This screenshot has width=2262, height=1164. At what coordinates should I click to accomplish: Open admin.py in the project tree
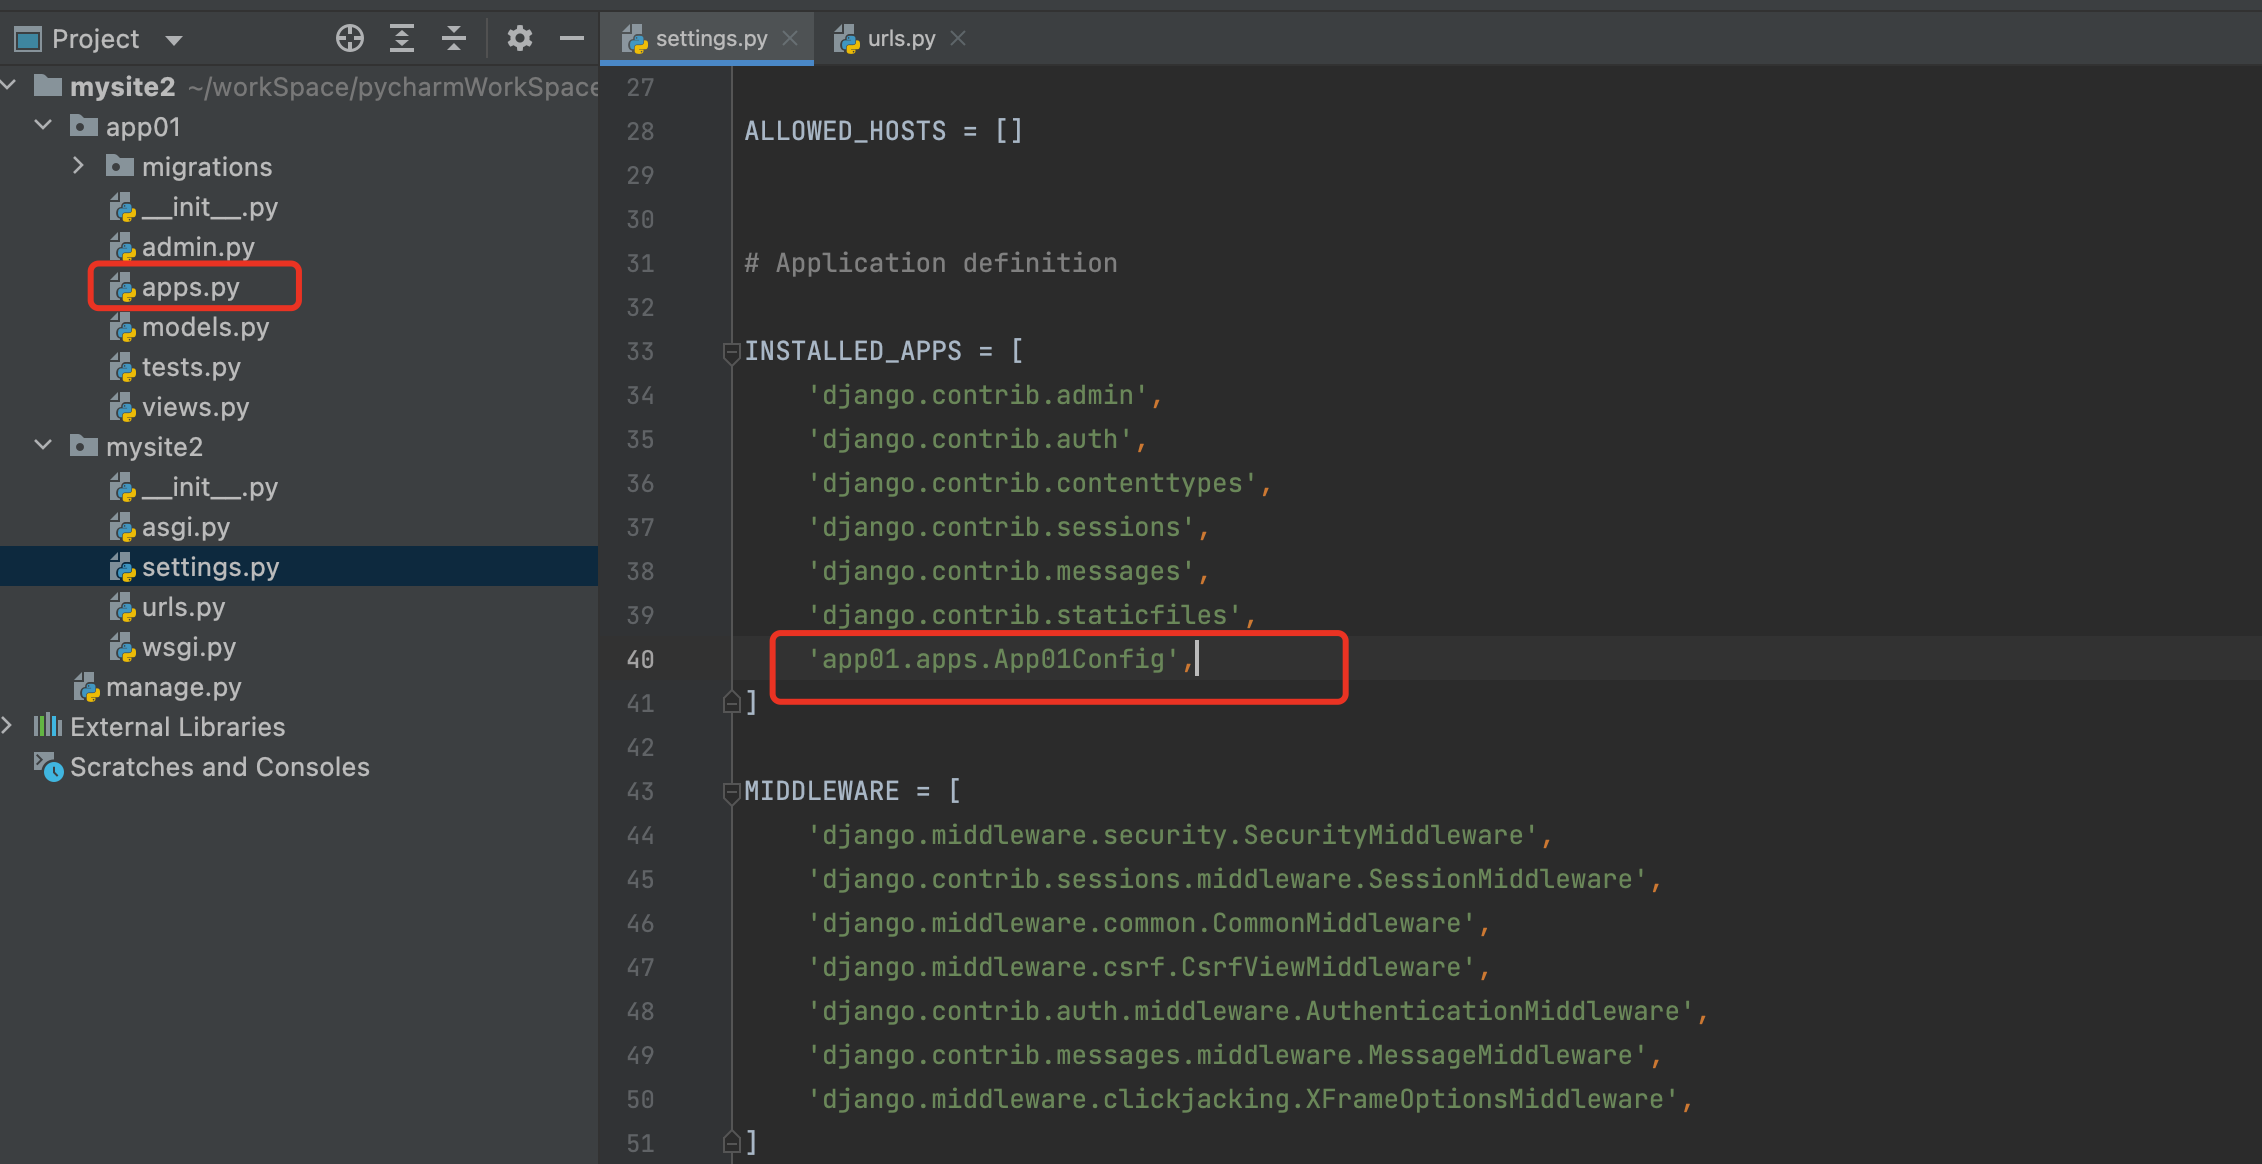point(198,247)
